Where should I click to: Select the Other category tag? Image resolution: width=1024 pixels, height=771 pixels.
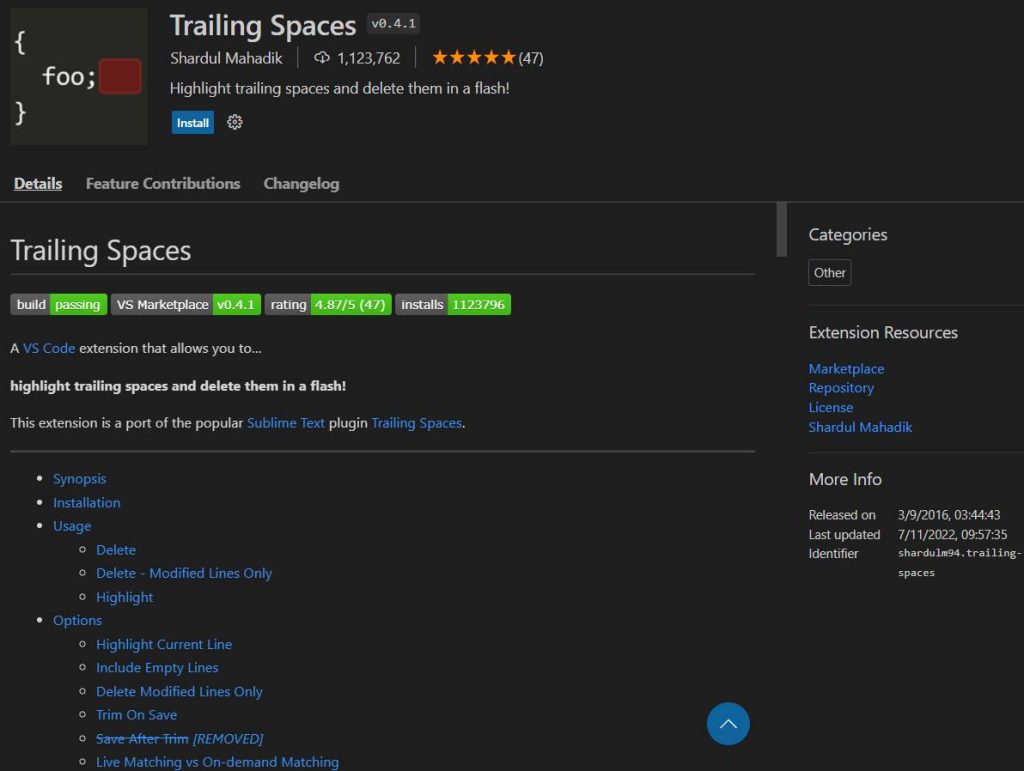click(x=829, y=272)
